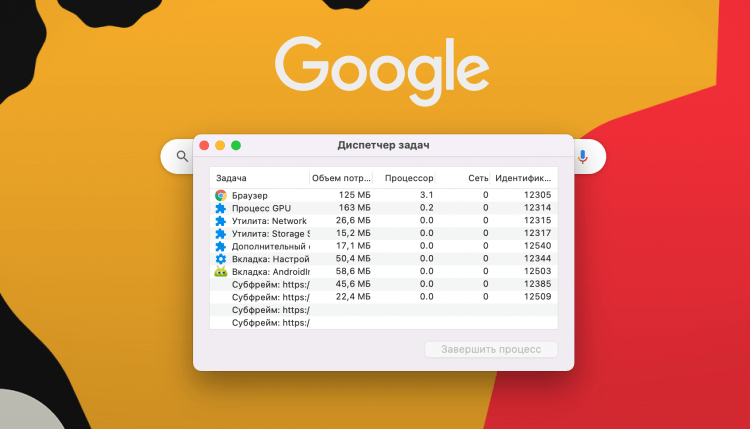Click process ID 12315

[537, 220]
